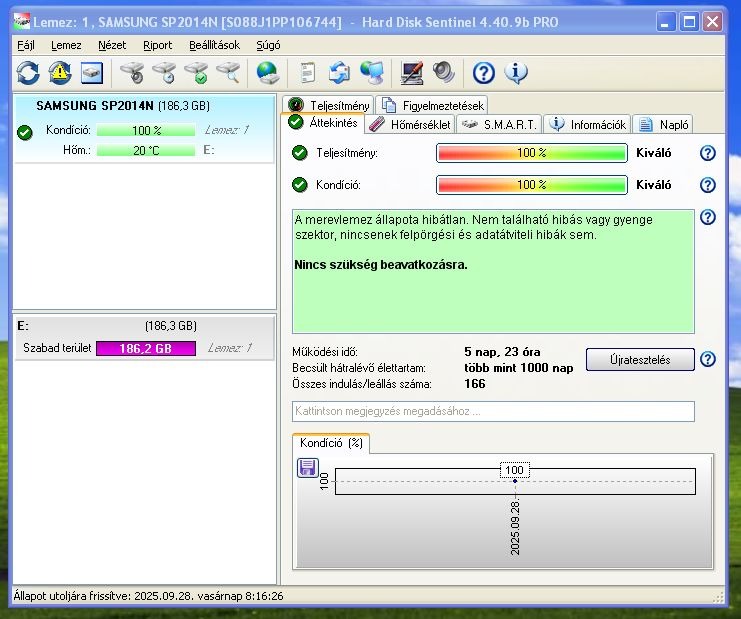This screenshot has width=741, height=619.
Task: Click the globe and monitor network icon
Action: point(372,73)
